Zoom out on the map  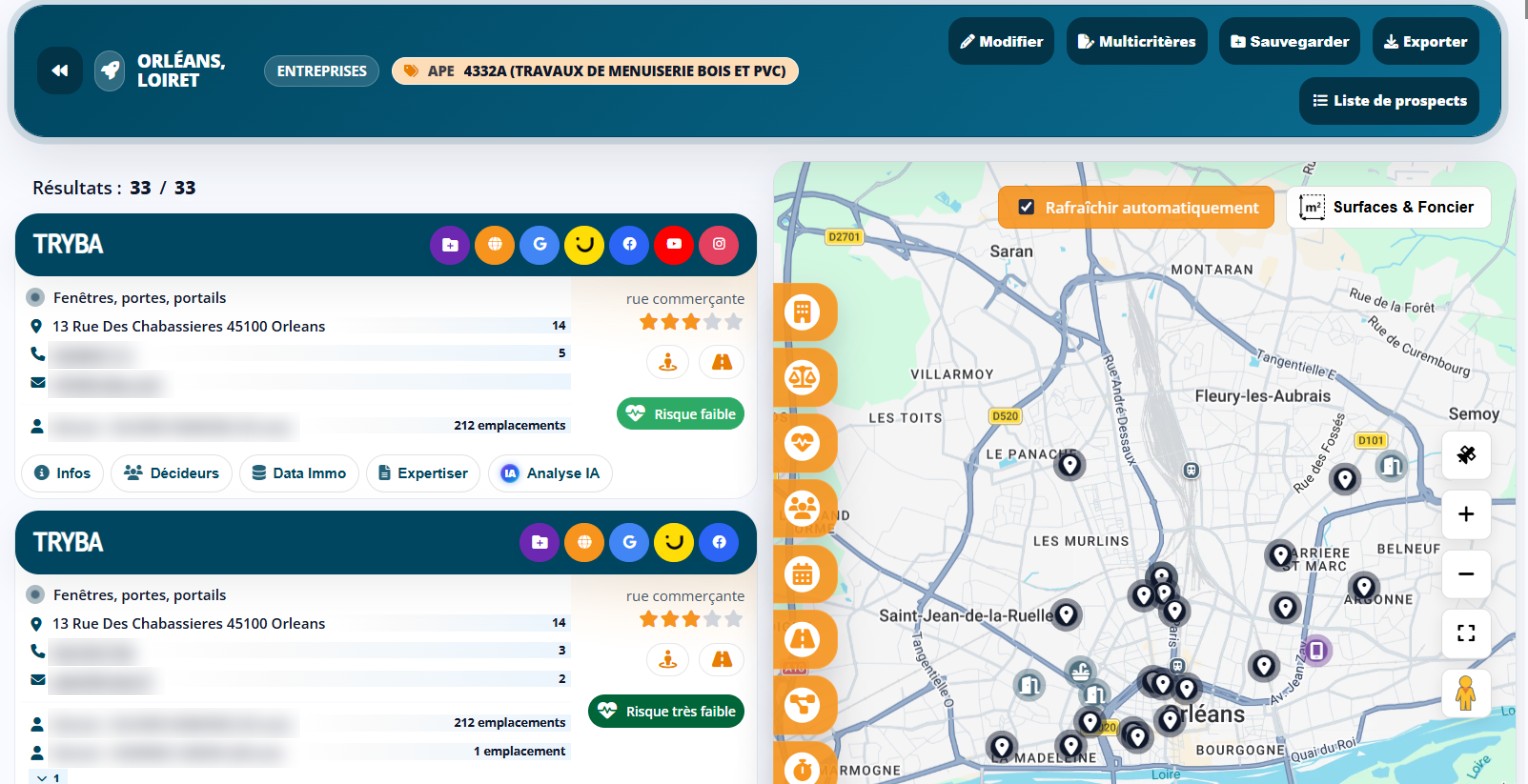click(x=1466, y=574)
